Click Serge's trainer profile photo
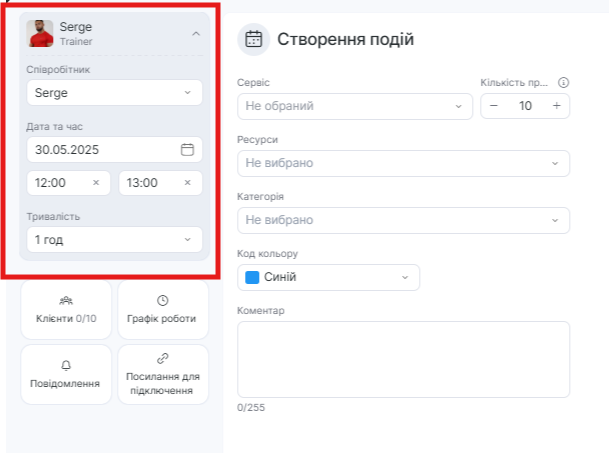 point(40,34)
